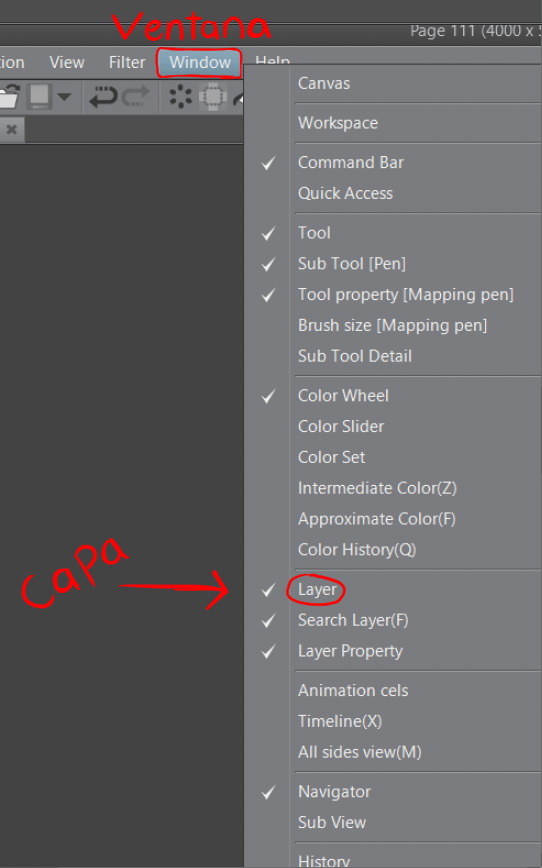Close the canvas tab with x
This screenshot has height=868, width=542.
tap(12, 130)
